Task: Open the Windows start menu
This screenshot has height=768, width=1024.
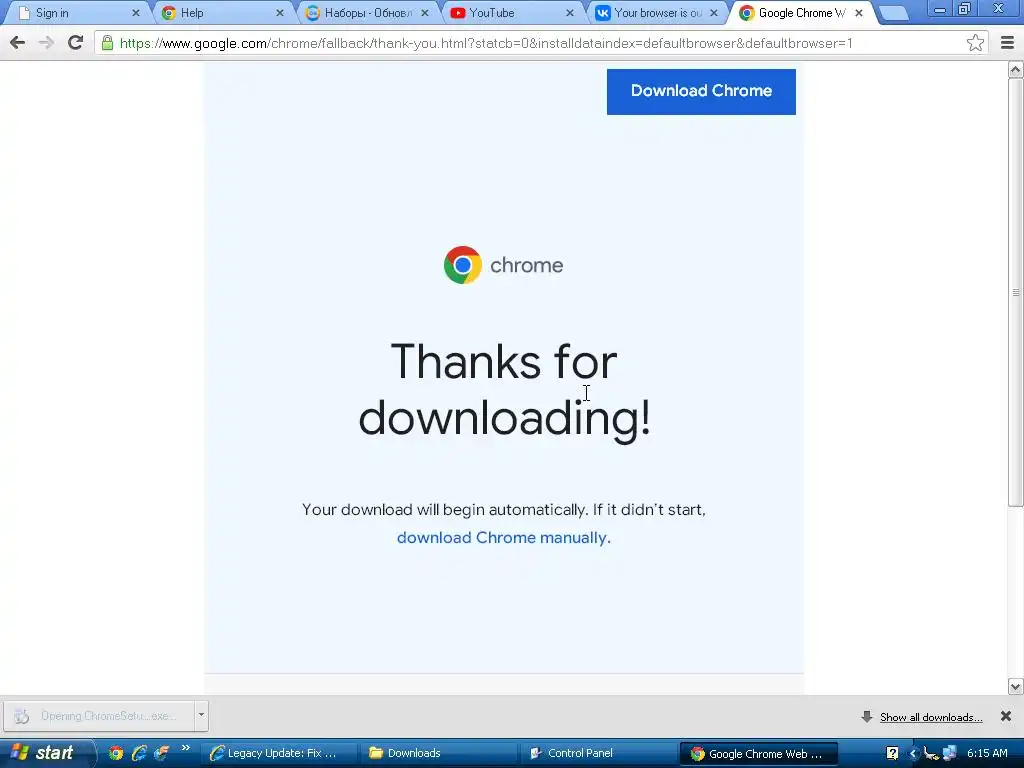Action: 46,753
